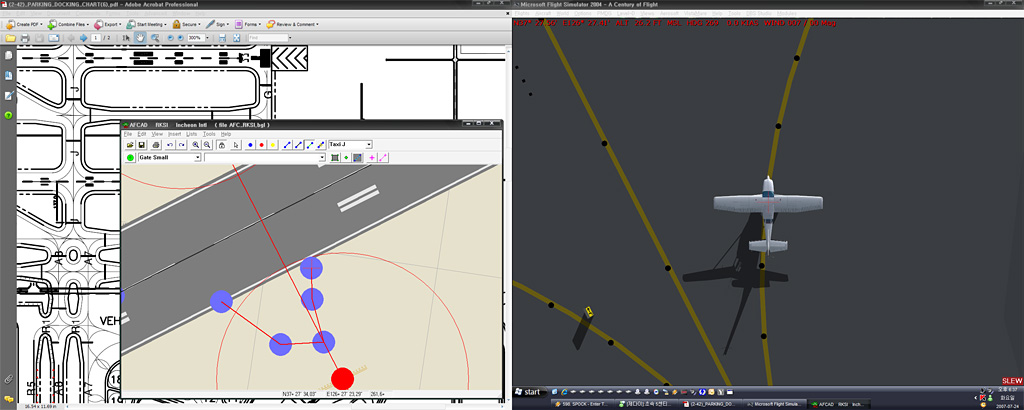Open AFCAD File menu
The height and width of the screenshot is (410, 1024).
(x=128, y=134)
